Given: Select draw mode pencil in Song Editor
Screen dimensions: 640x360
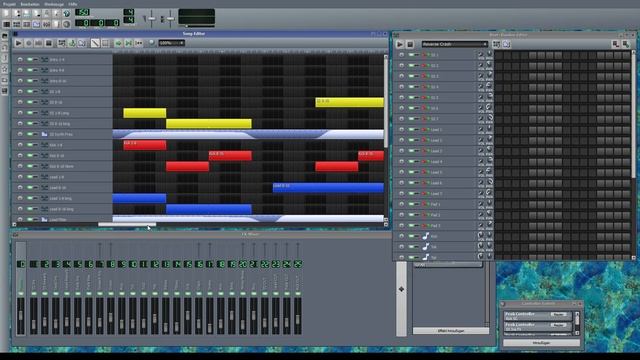Looking at the screenshot, I should (95, 43).
